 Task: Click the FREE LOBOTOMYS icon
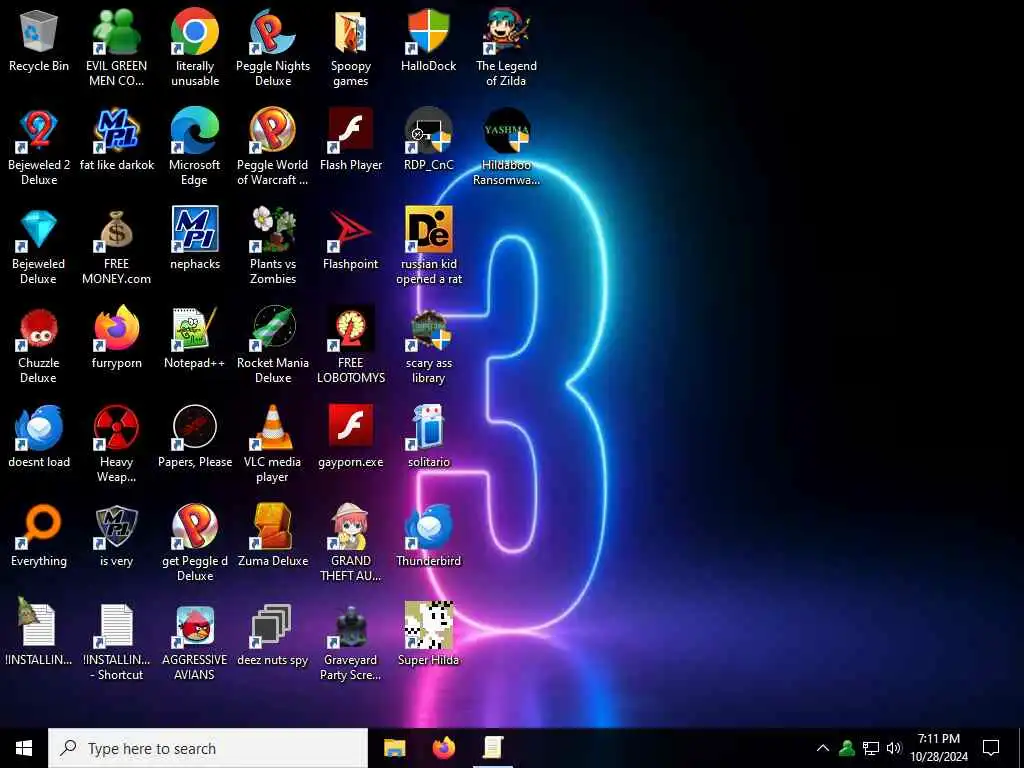[x=351, y=328]
